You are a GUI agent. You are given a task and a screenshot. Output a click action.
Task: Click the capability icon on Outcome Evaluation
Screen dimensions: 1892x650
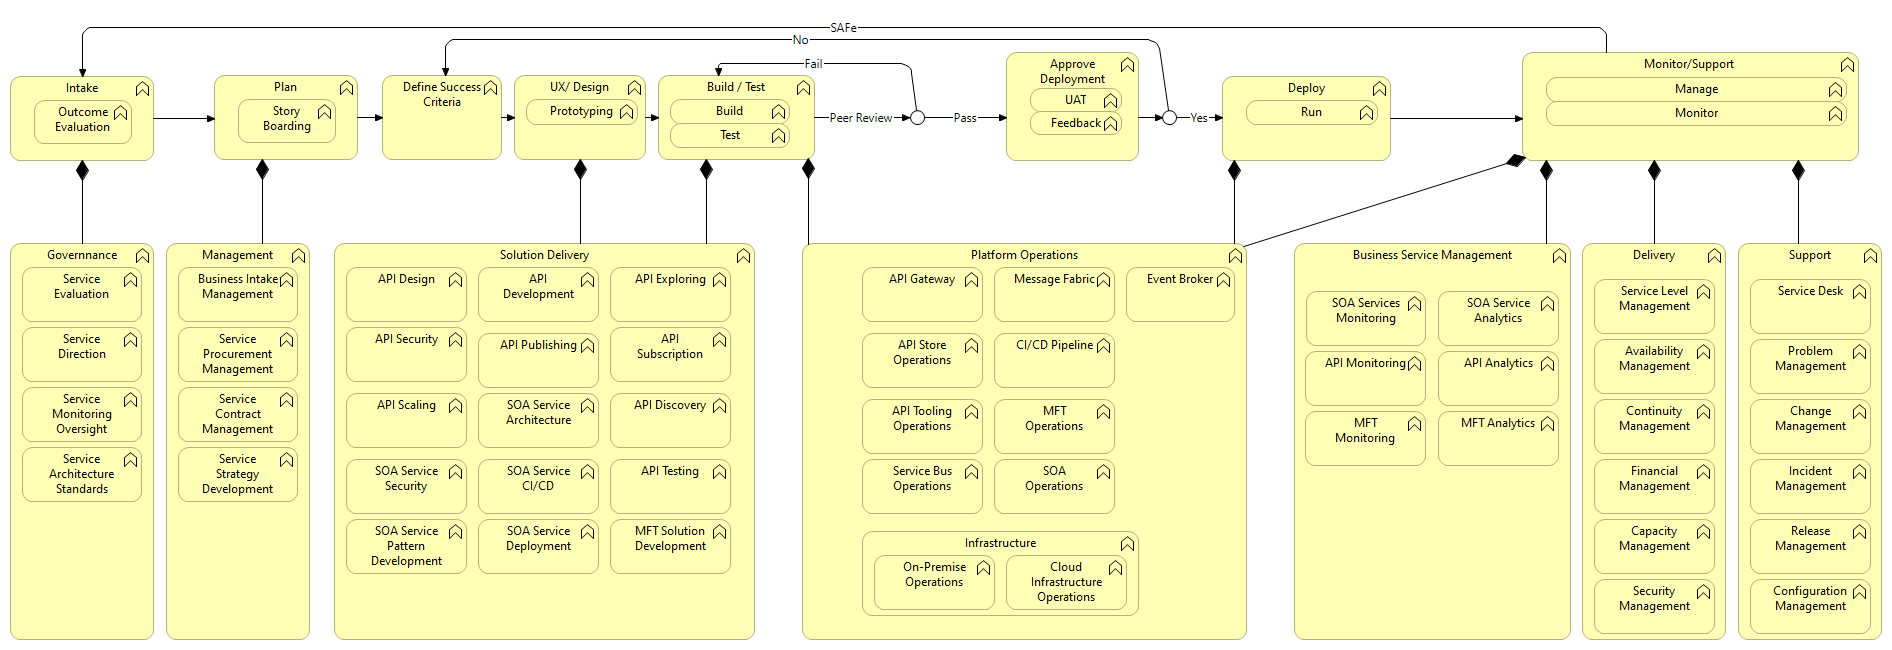120,113
